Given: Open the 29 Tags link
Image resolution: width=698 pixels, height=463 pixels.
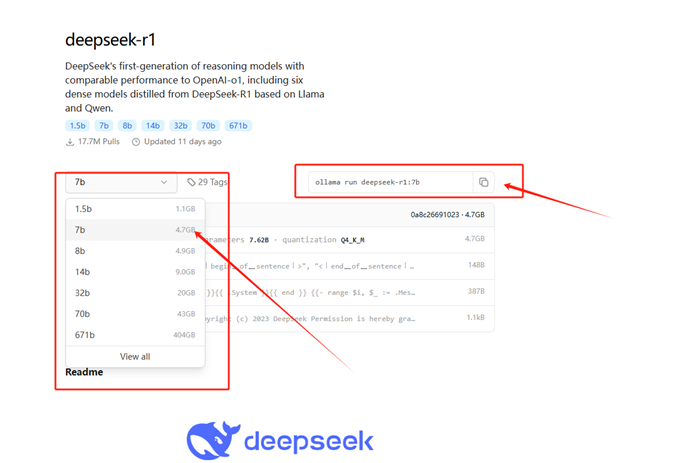Looking at the screenshot, I should point(207,182).
